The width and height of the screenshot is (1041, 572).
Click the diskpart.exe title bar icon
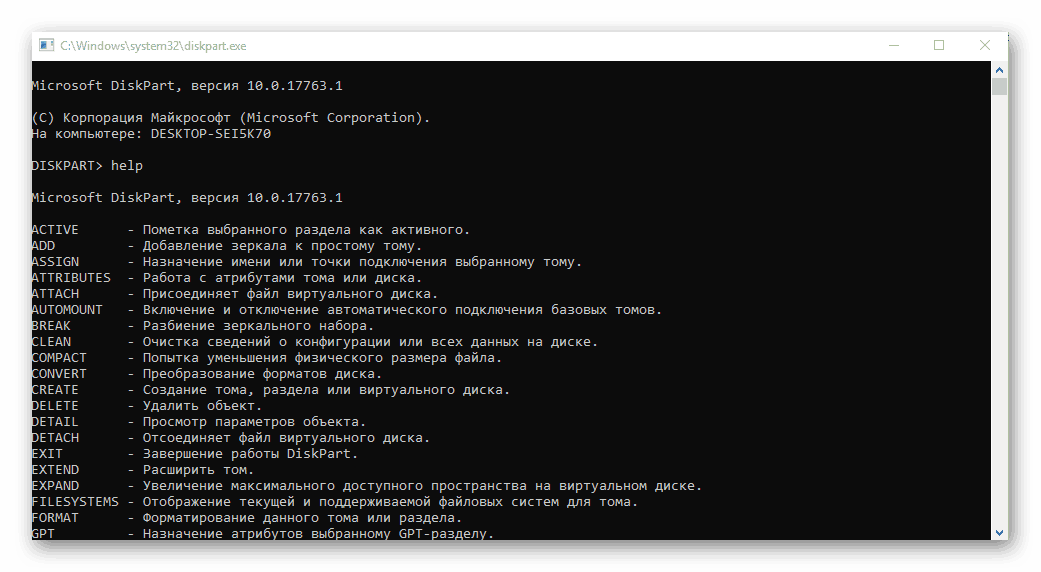pyautogui.click(x=46, y=45)
